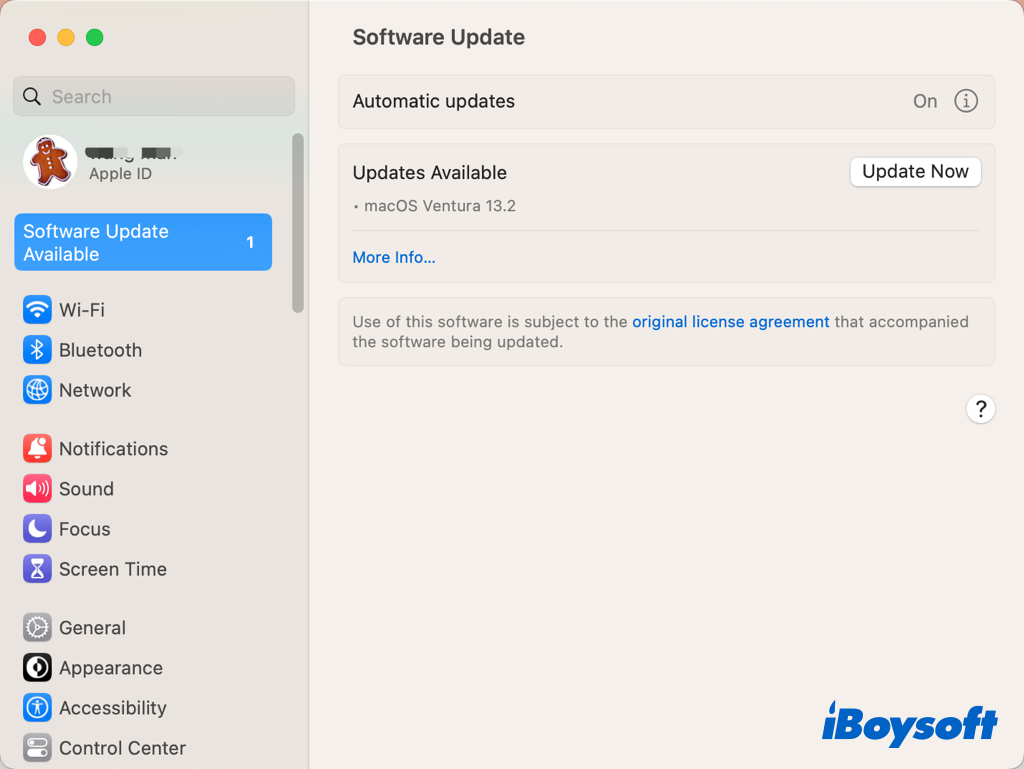This screenshot has width=1024, height=769.
Task: Click the Notifications bell icon
Action: [x=37, y=449]
